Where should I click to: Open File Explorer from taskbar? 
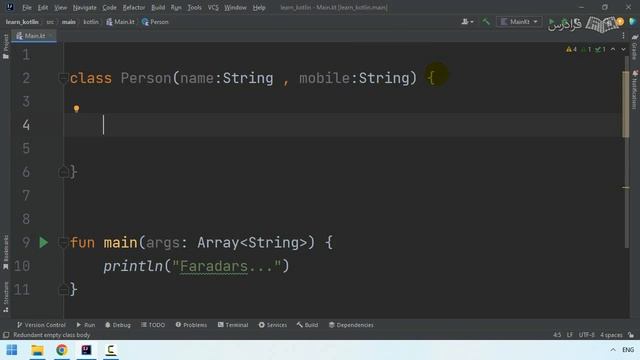(x=37, y=350)
